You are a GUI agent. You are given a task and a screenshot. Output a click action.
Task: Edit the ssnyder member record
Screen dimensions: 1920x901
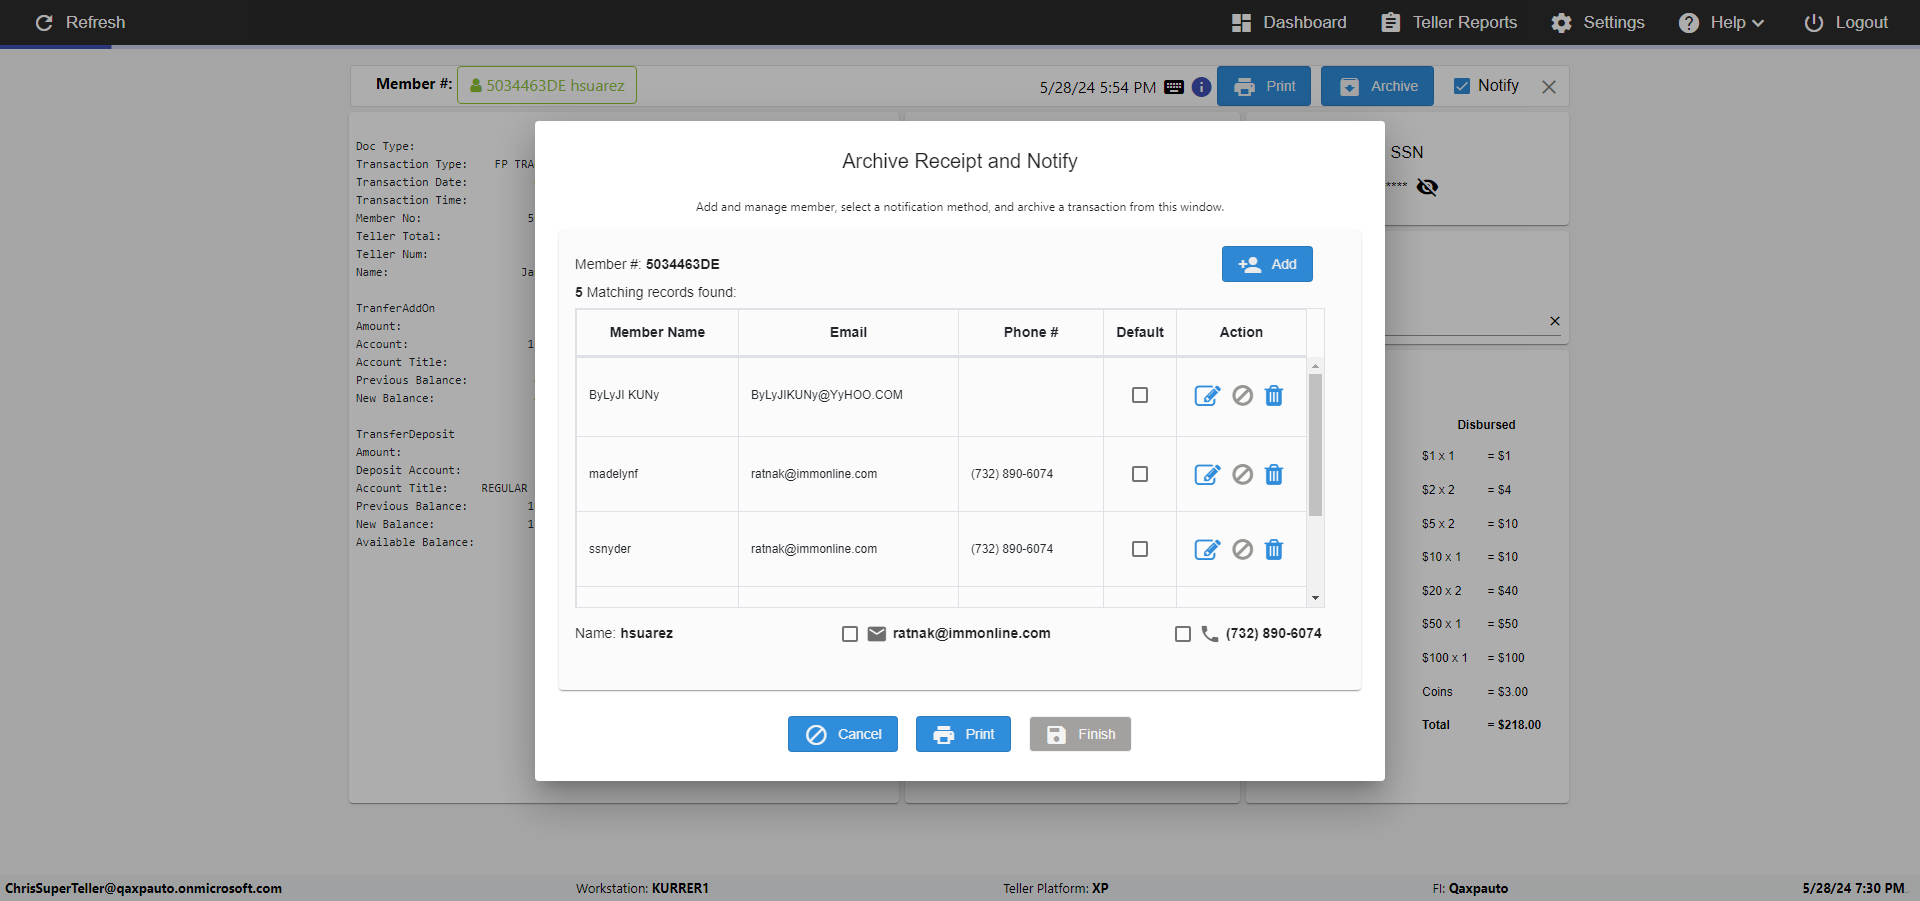(1207, 550)
